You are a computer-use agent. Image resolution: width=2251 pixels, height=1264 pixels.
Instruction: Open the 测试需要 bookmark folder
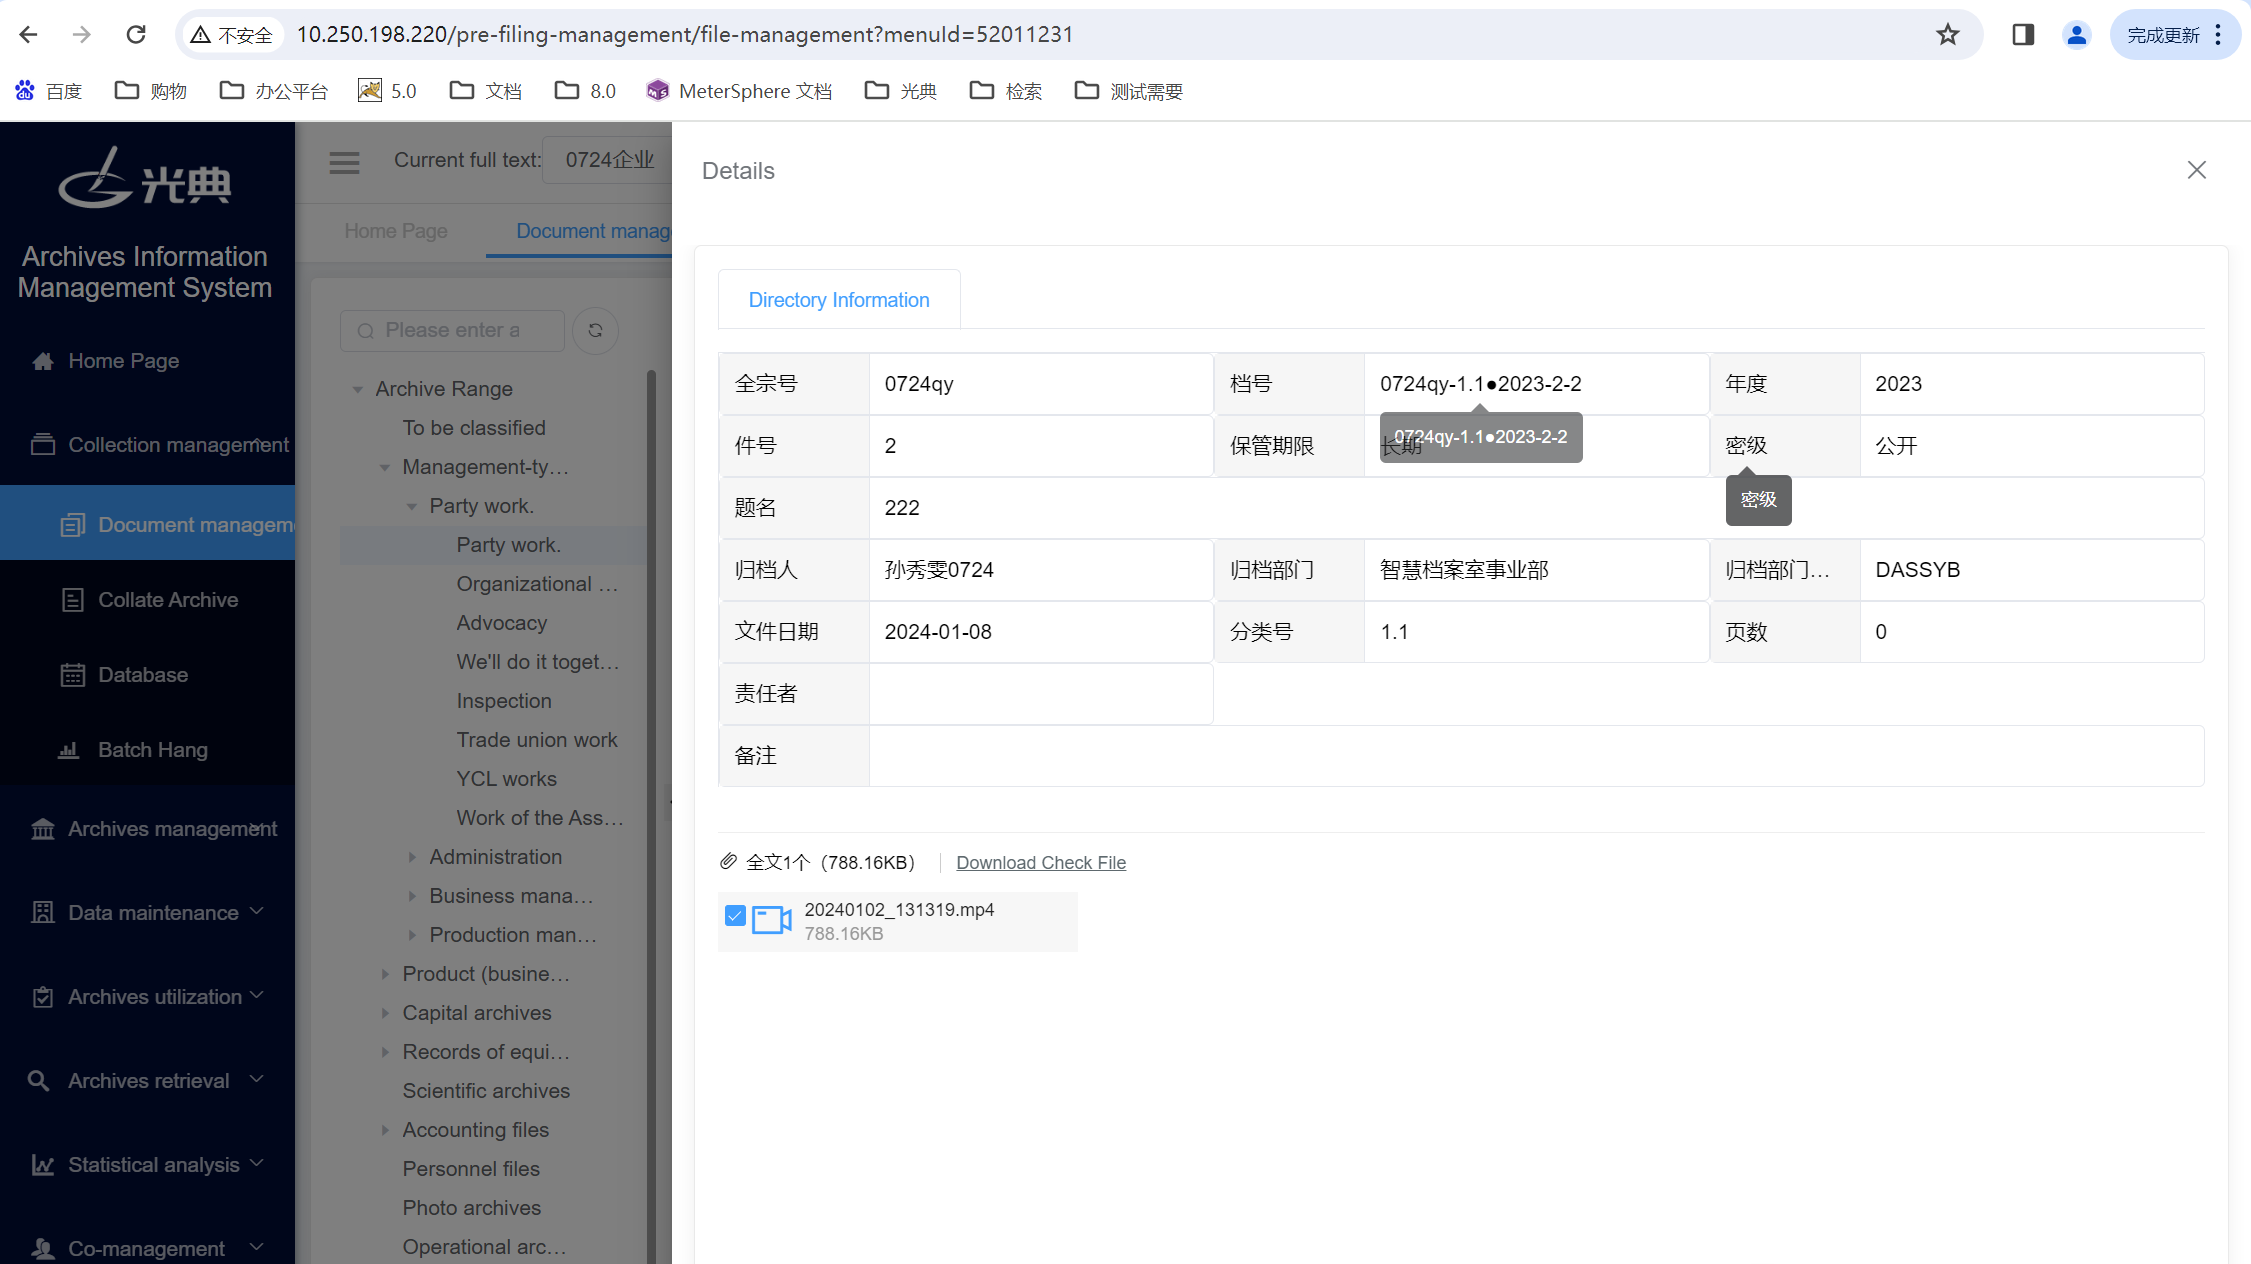pos(1128,91)
